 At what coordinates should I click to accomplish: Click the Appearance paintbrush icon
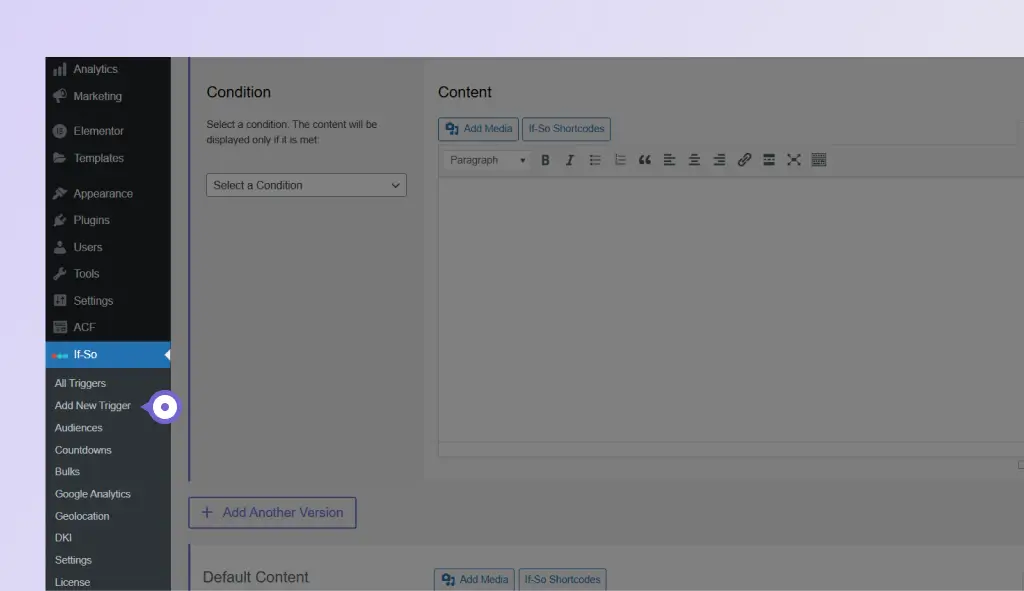click(59, 193)
